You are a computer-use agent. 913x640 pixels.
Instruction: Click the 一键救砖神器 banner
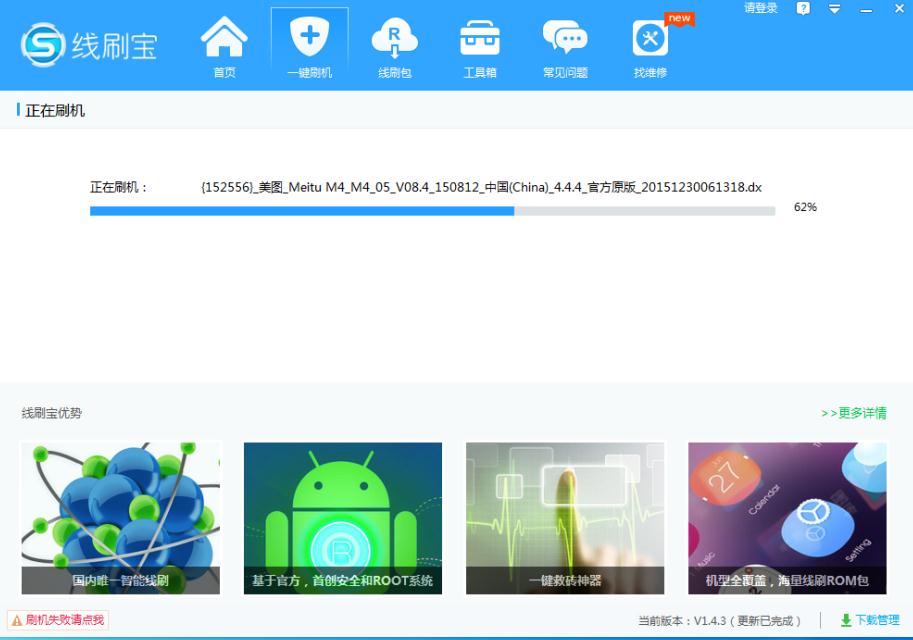(x=564, y=515)
